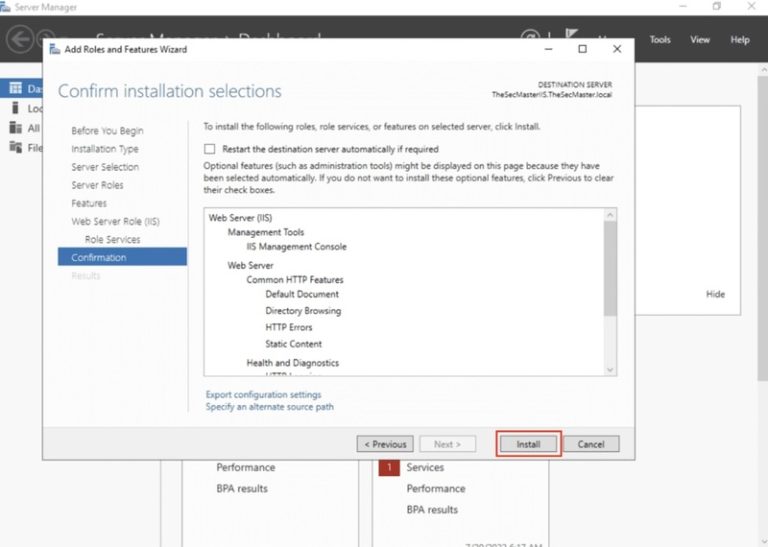Viewport: 768px width, 547px height.
Task: Click the wizard title bar icon
Action: (x=54, y=49)
